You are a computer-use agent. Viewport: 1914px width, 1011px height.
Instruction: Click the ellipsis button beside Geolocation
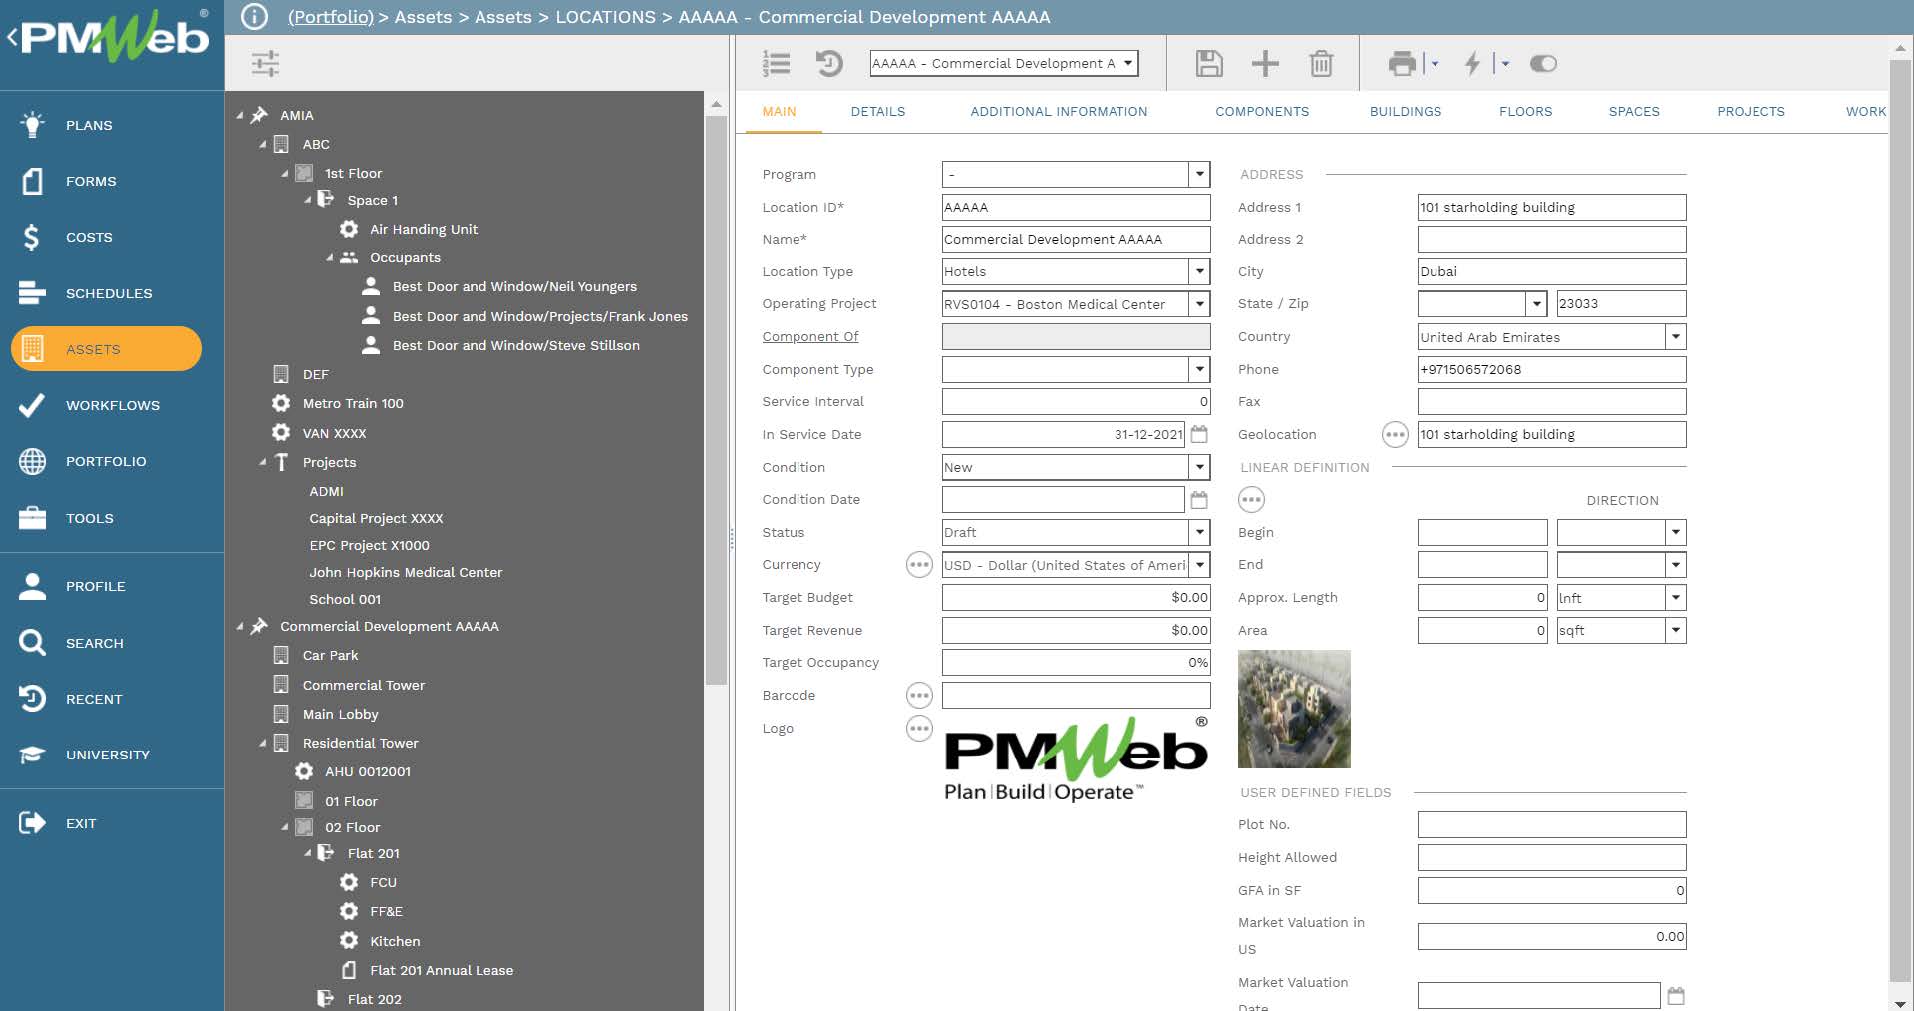(x=1394, y=435)
